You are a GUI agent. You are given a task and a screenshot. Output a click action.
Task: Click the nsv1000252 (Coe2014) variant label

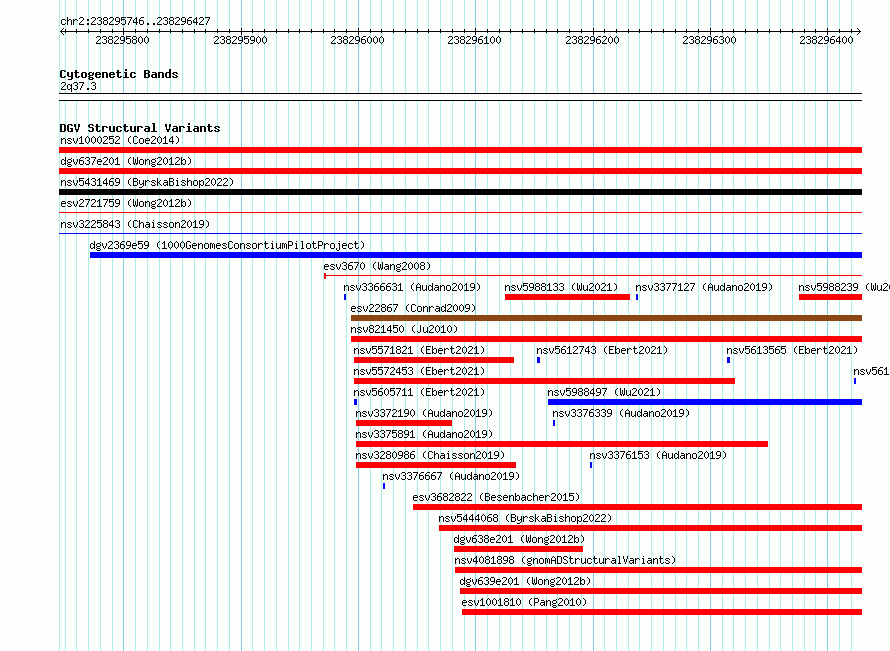click(120, 140)
